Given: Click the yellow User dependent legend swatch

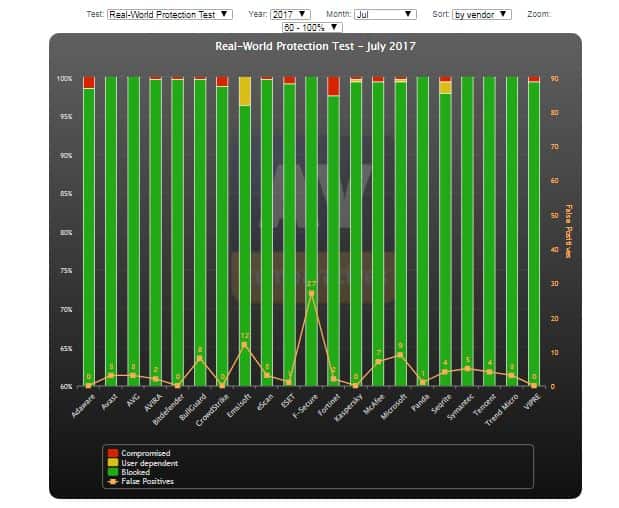Looking at the screenshot, I should [113, 462].
